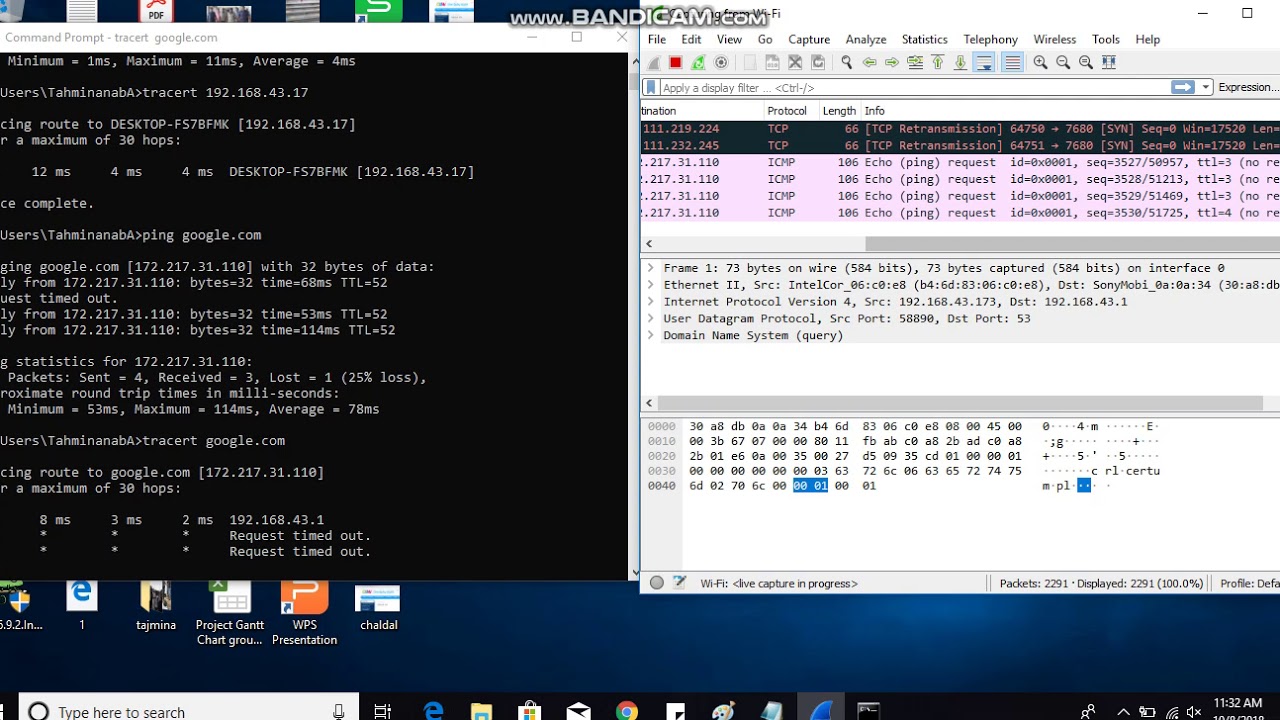
Task: Open the chaldal desktop shortcut
Action: tap(378, 607)
